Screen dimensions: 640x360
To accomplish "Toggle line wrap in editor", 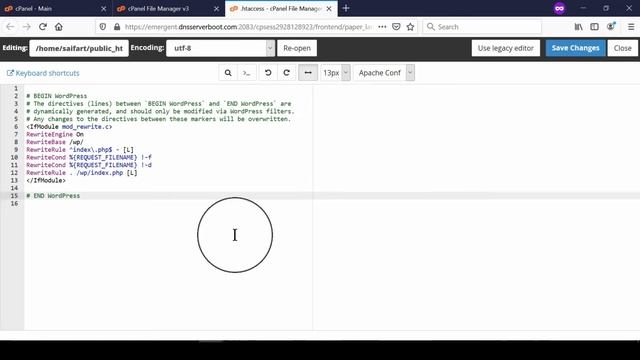I will click(308, 73).
